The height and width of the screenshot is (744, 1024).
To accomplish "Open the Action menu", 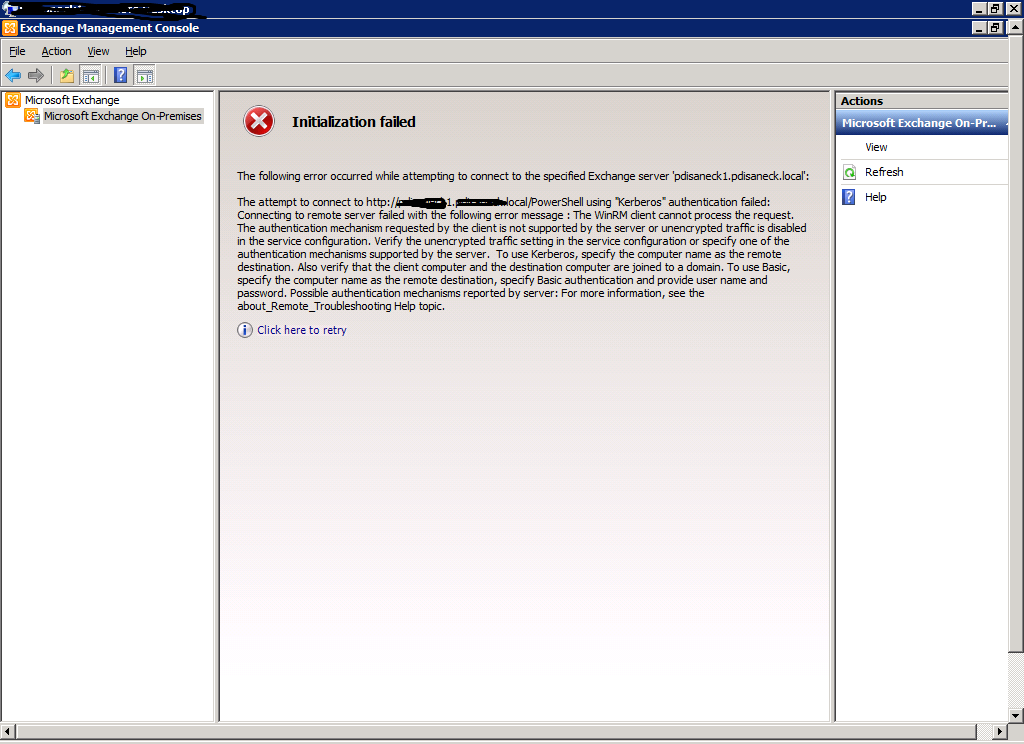I will [x=56, y=51].
